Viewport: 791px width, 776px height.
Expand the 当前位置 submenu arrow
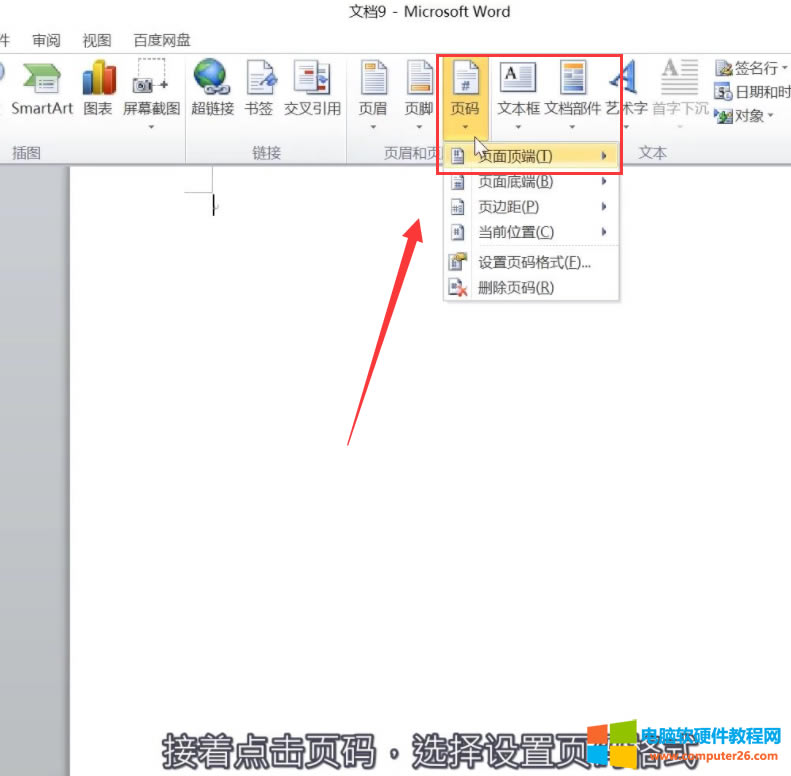pos(604,232)
